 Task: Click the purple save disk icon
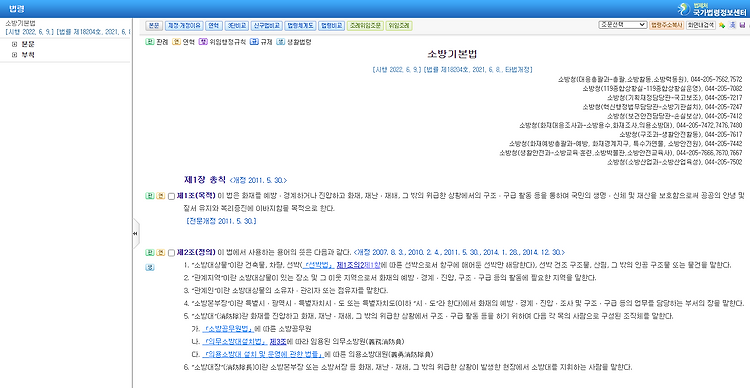click(742, 25)
